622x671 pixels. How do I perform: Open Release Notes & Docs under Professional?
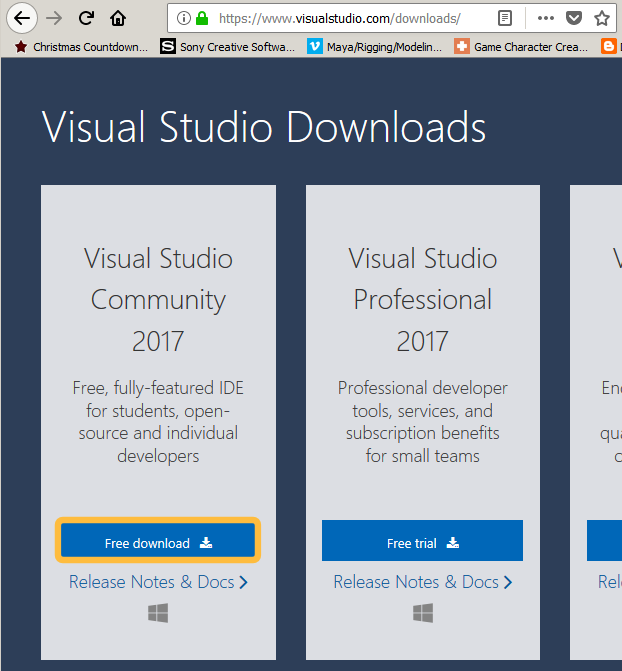point(423,582)
